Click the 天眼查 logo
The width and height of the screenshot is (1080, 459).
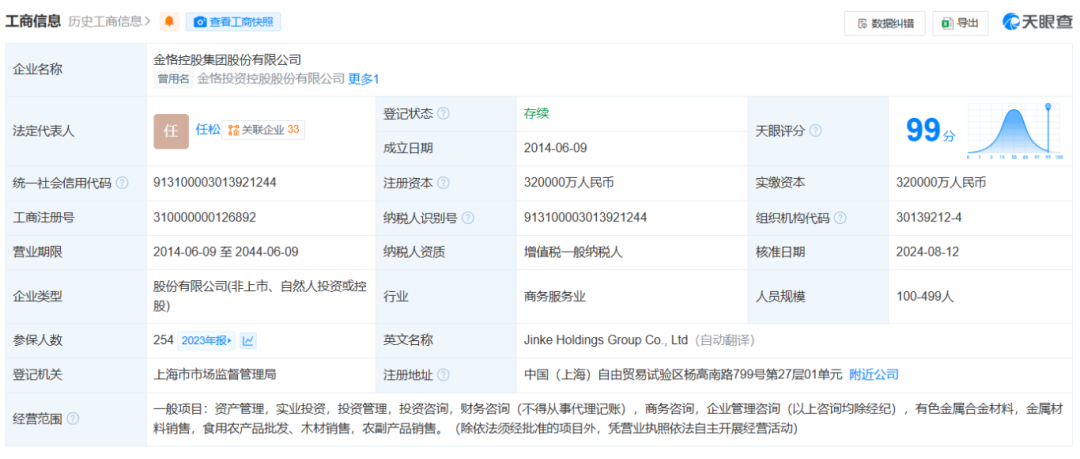coord(1037,23)
